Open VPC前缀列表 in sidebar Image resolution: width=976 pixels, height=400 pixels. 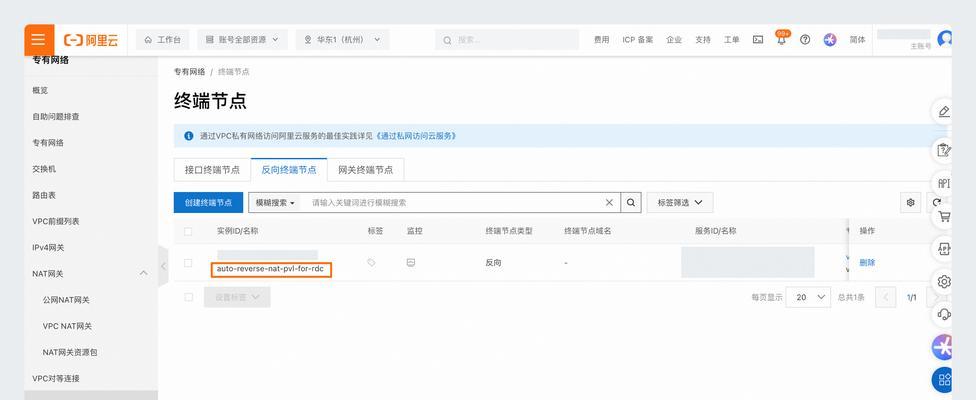tap(55, 221)
